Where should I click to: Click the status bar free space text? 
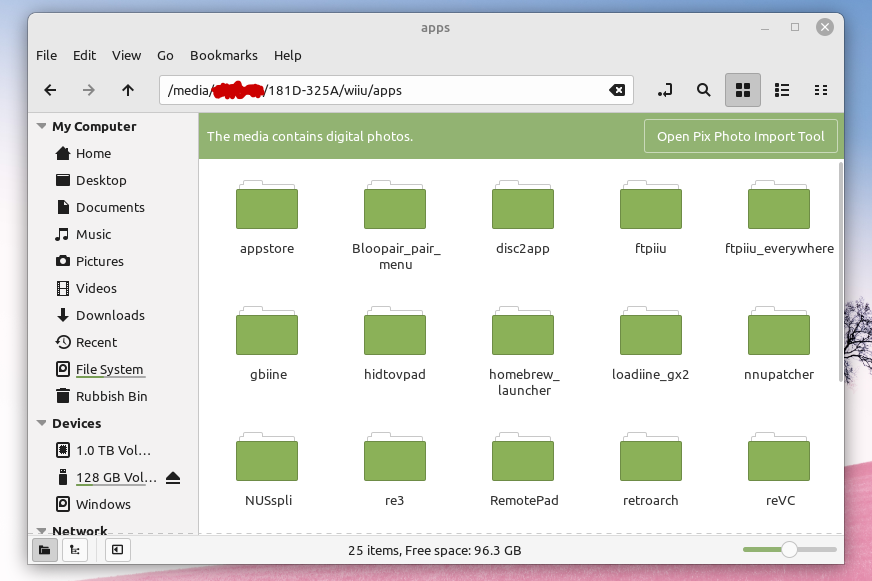click(x=434, y=550)
